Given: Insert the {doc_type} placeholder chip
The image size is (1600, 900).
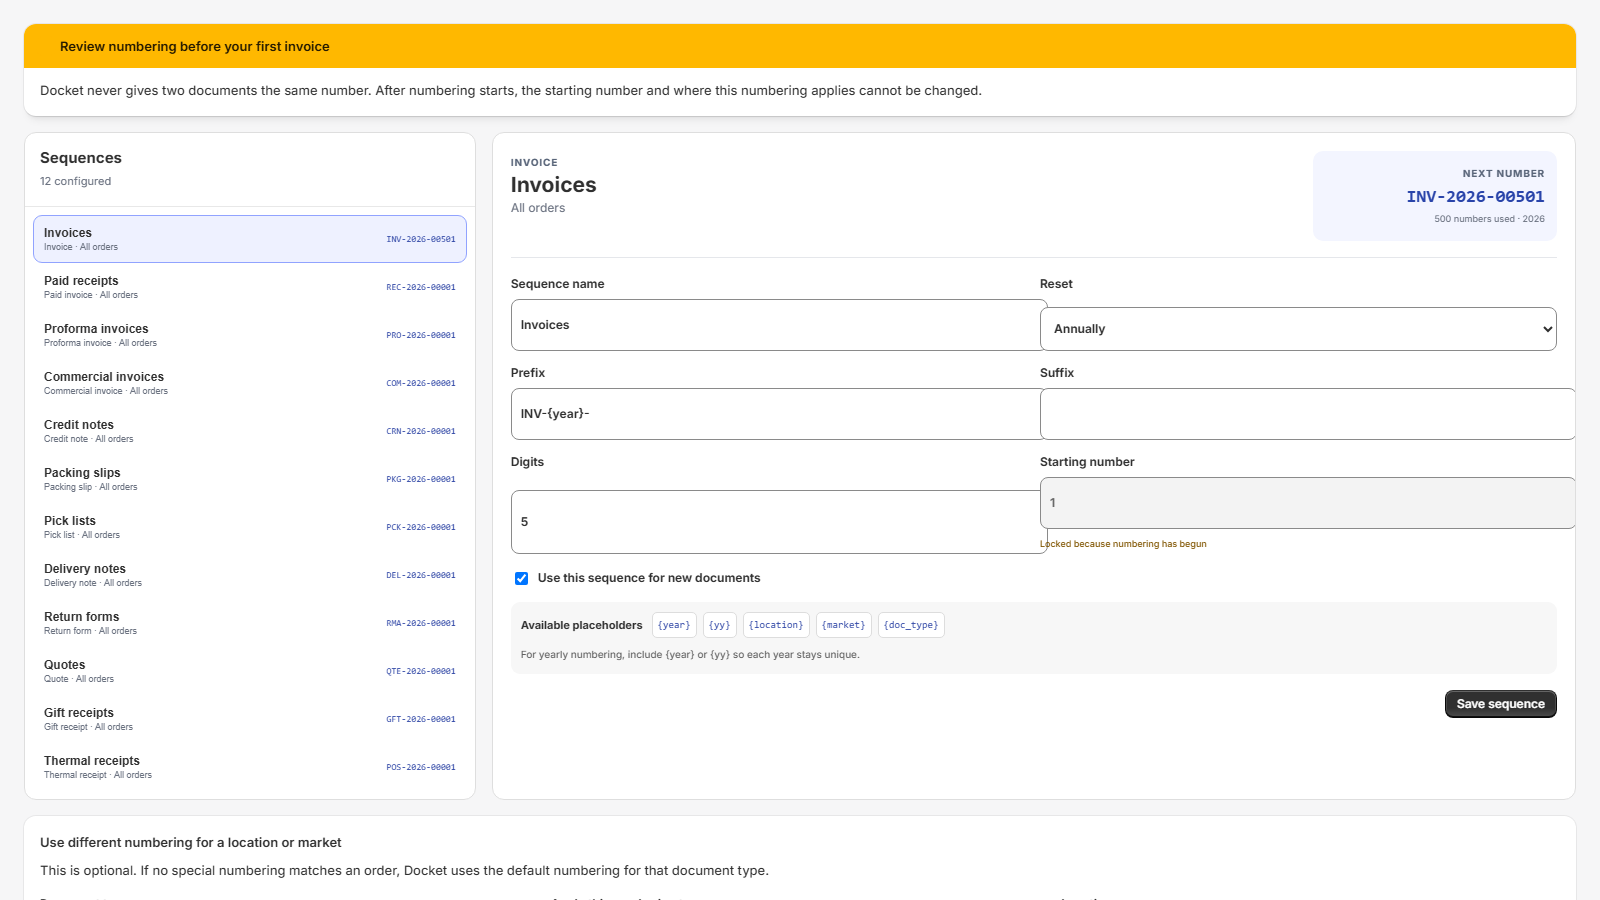Looking at the screenshot, I should point(911,625).
